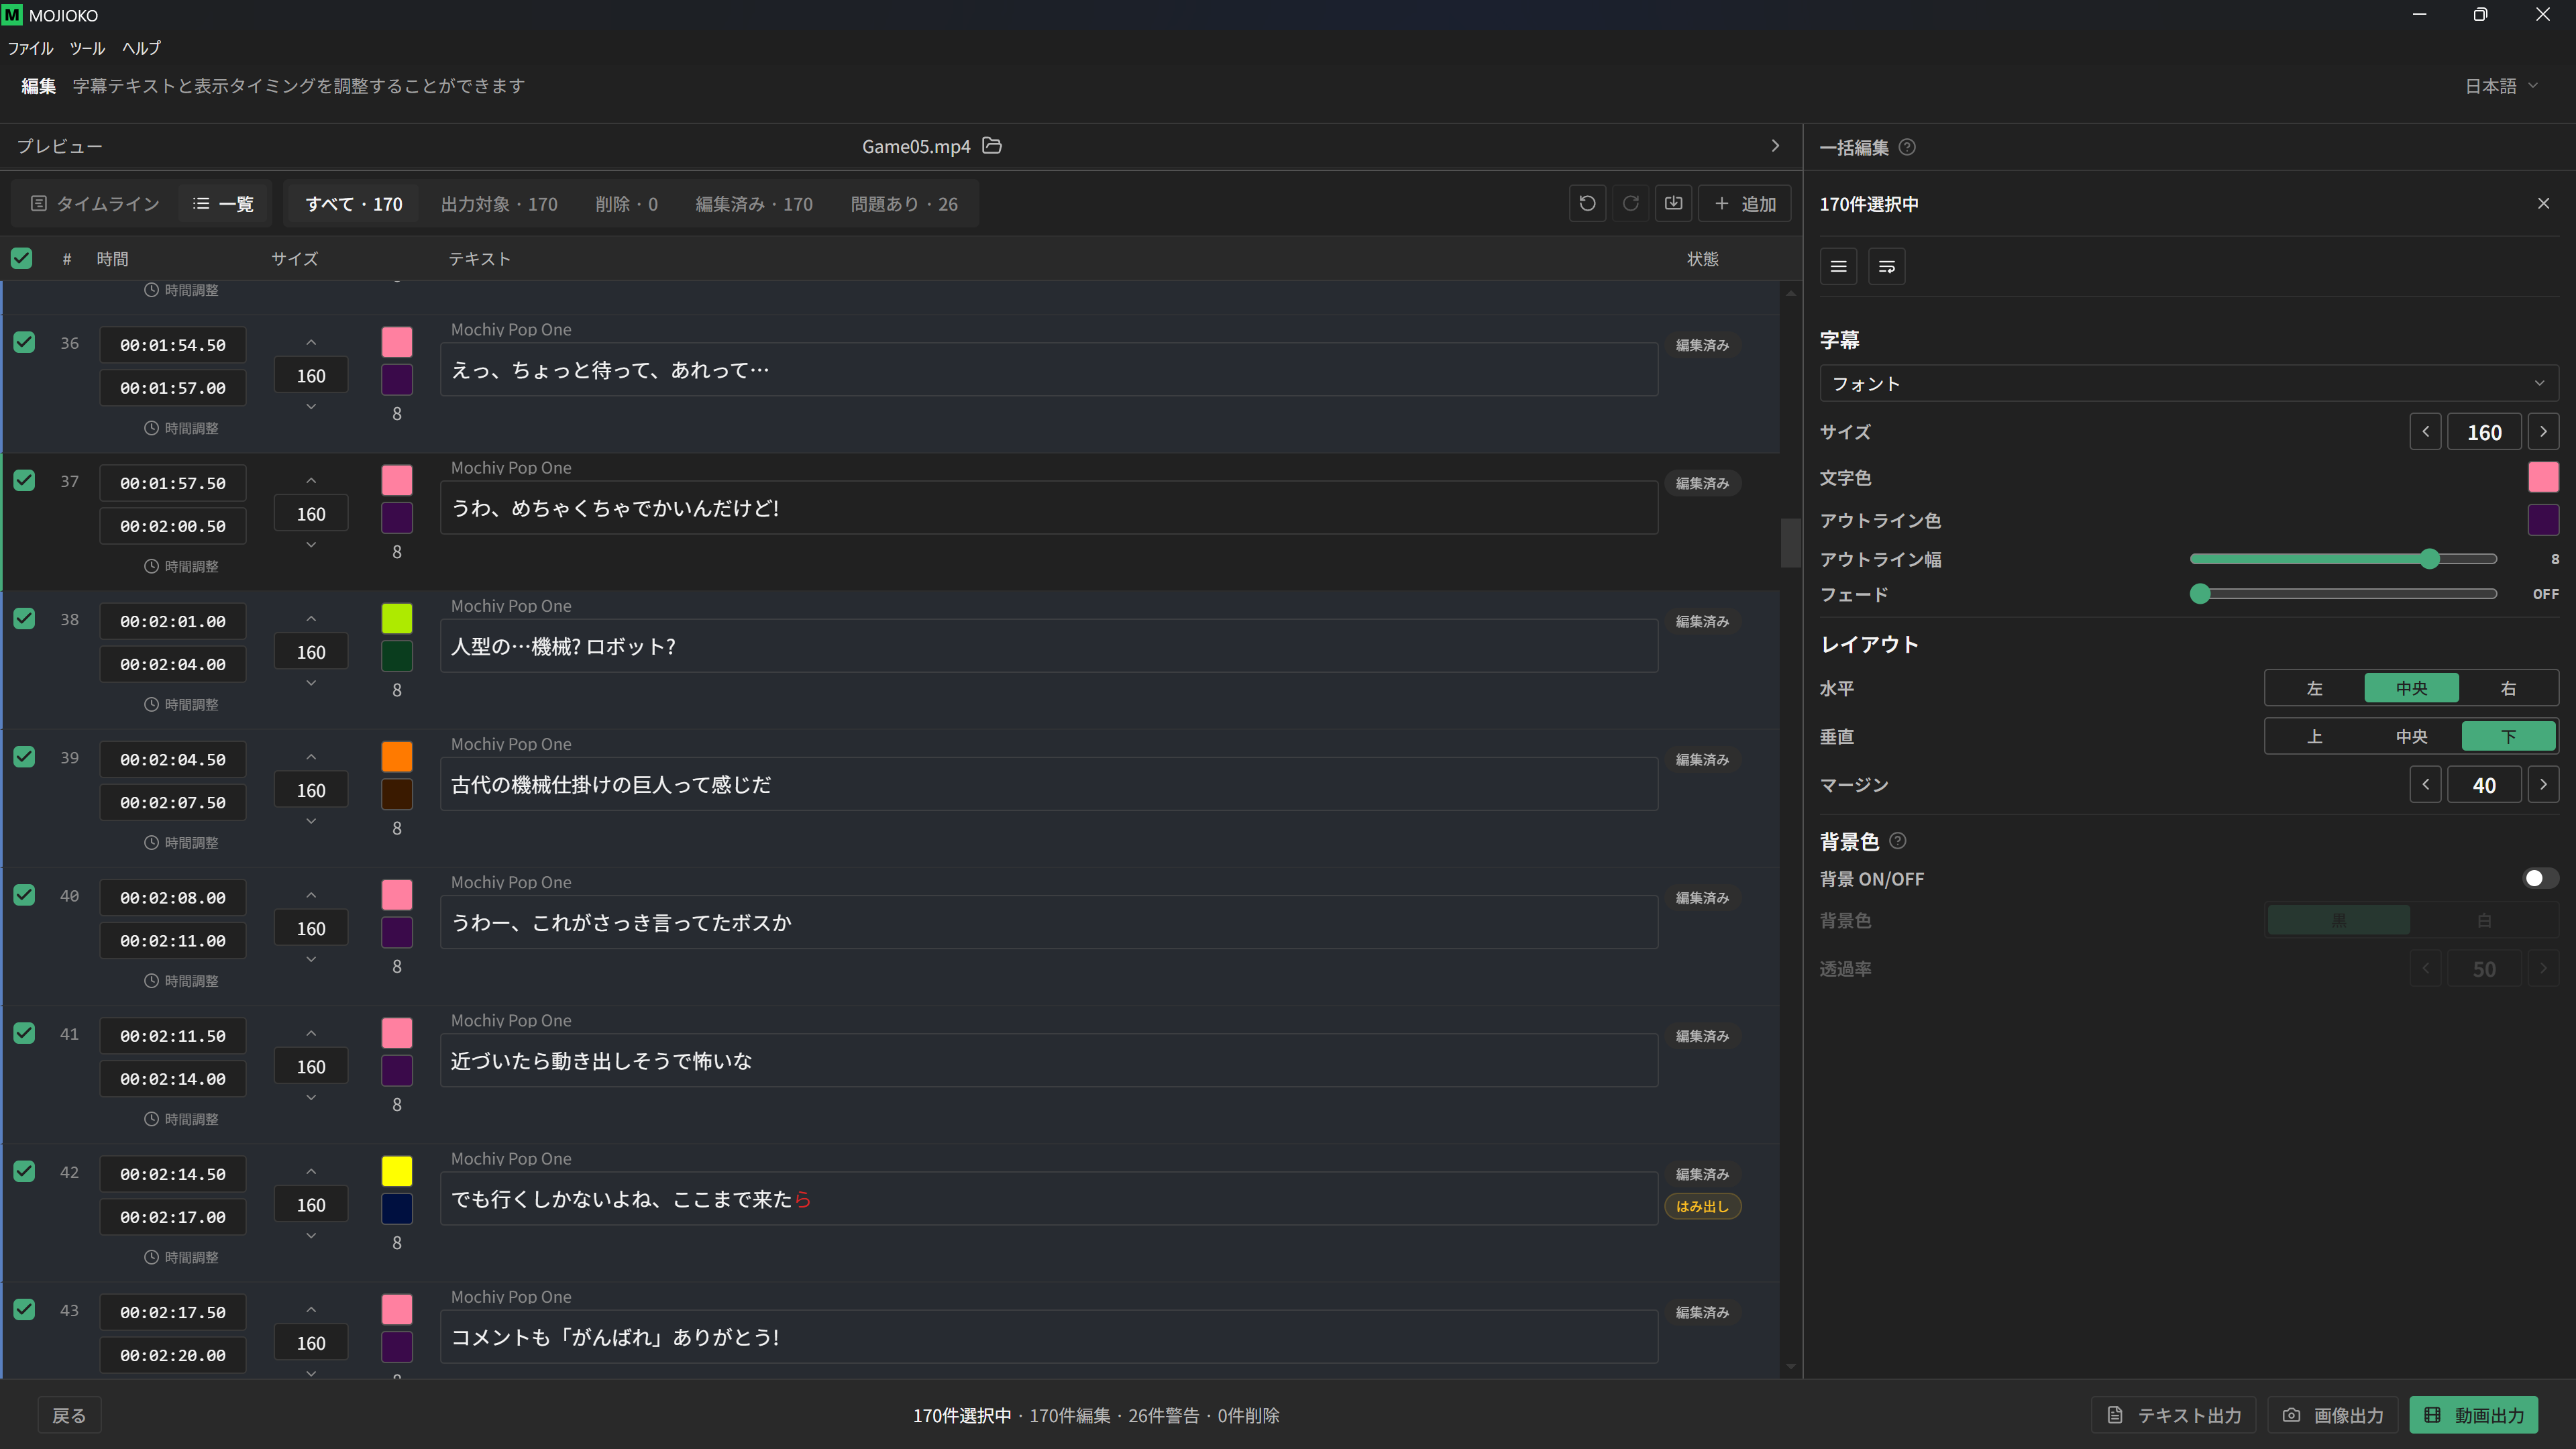The width and height of the screenshot is (2576, 1449).
Task: Open 時間調整 for row 36
Action: coord(181,428)
